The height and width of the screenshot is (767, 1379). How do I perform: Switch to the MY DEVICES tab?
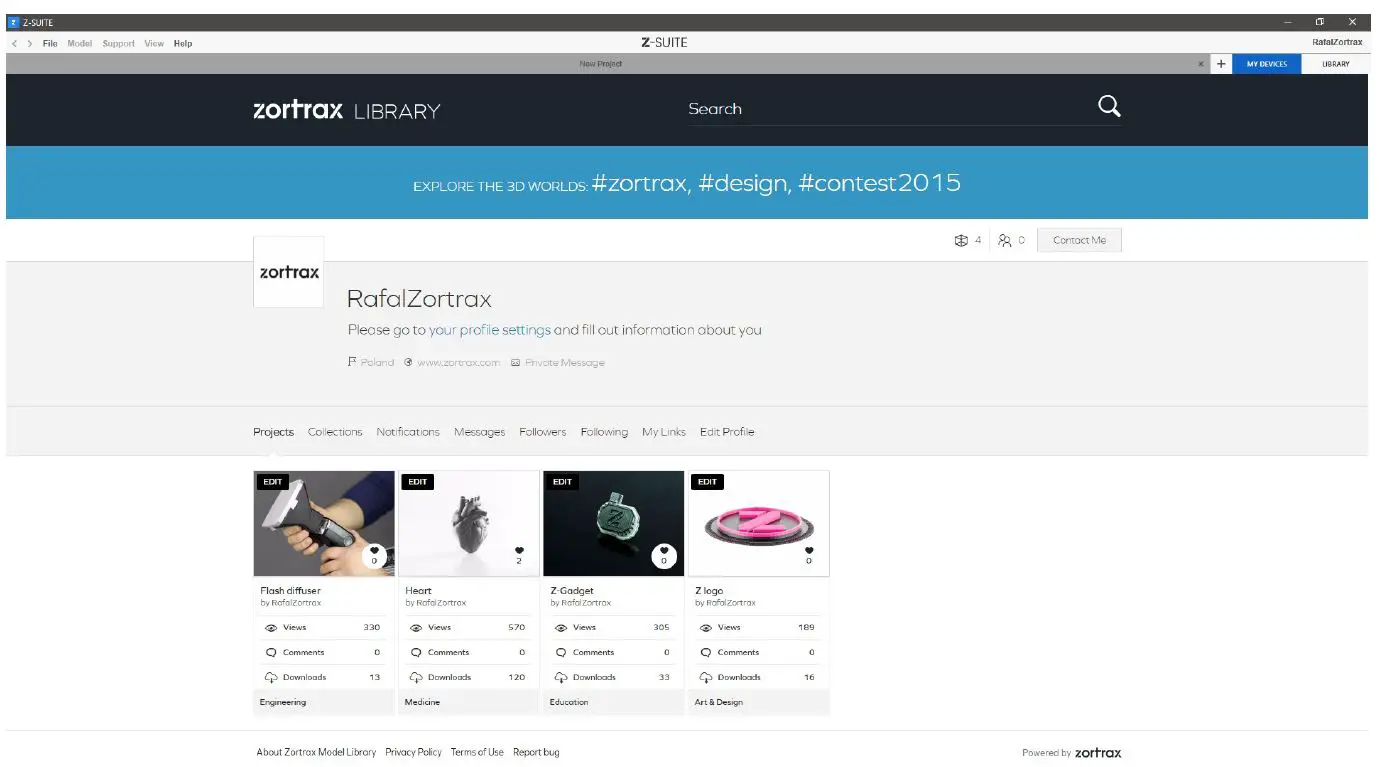tap(1265, 63)
